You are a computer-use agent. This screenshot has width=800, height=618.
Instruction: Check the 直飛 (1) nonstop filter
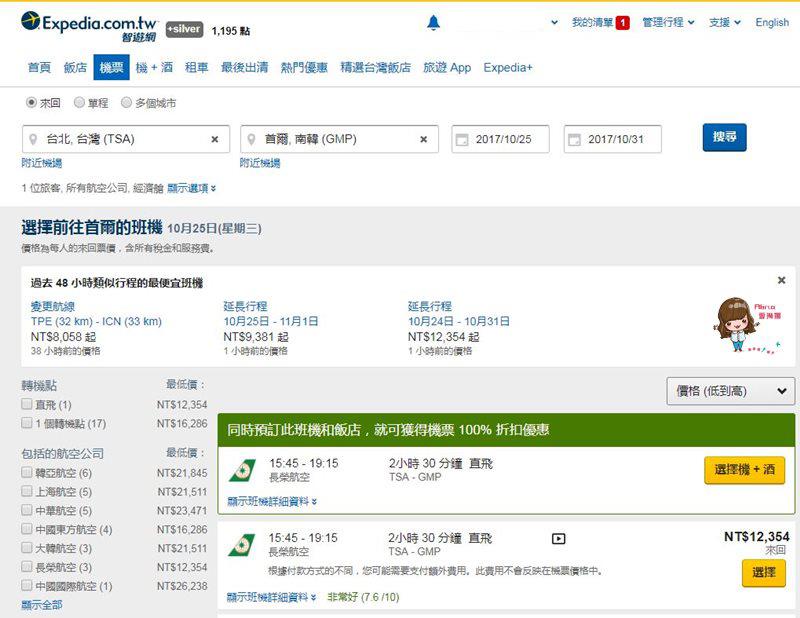tap(27, 404)
